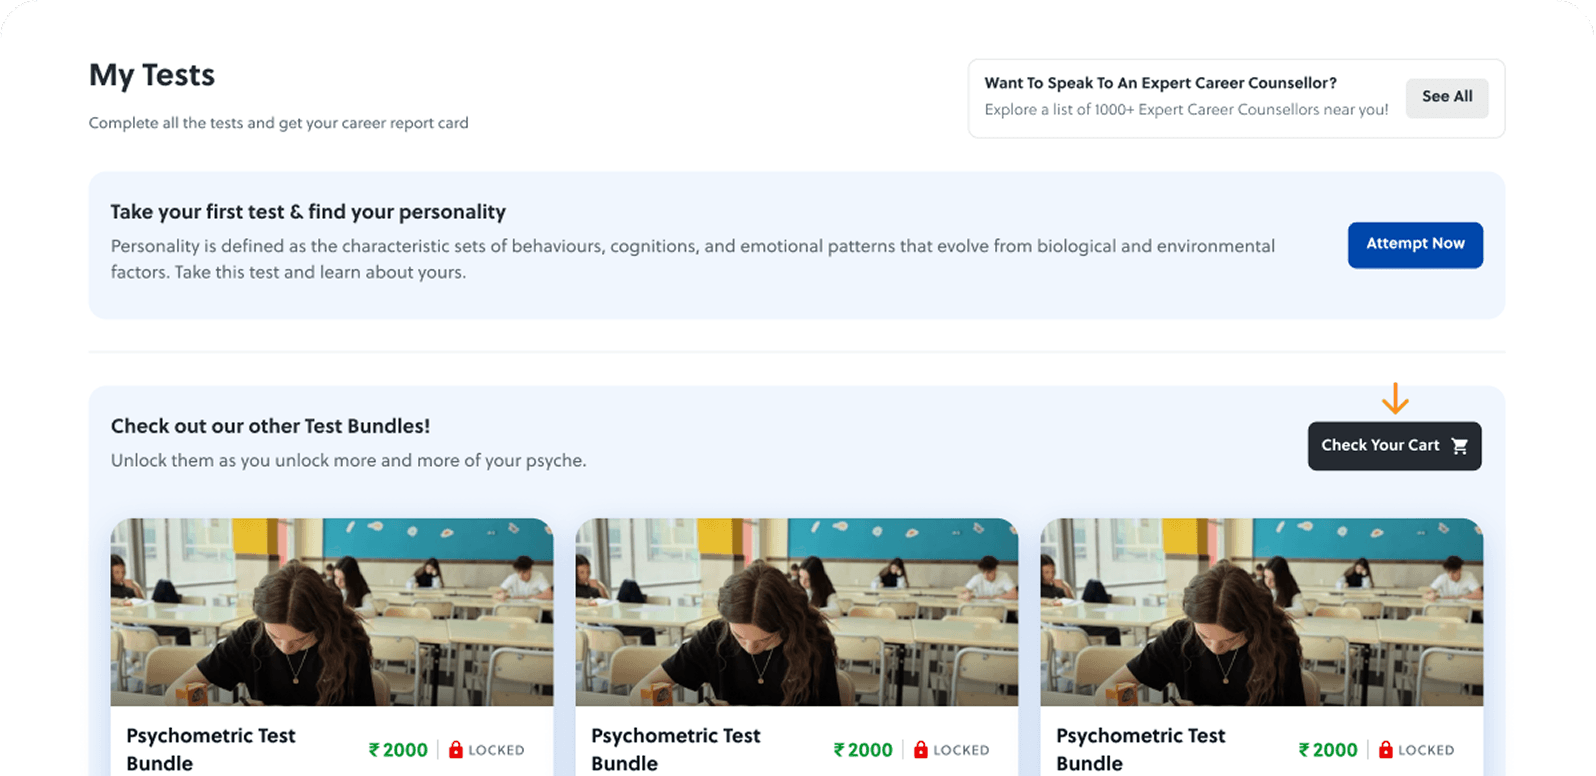
Task: Click the LOCKED label on the third test card
Action: 1427,750
